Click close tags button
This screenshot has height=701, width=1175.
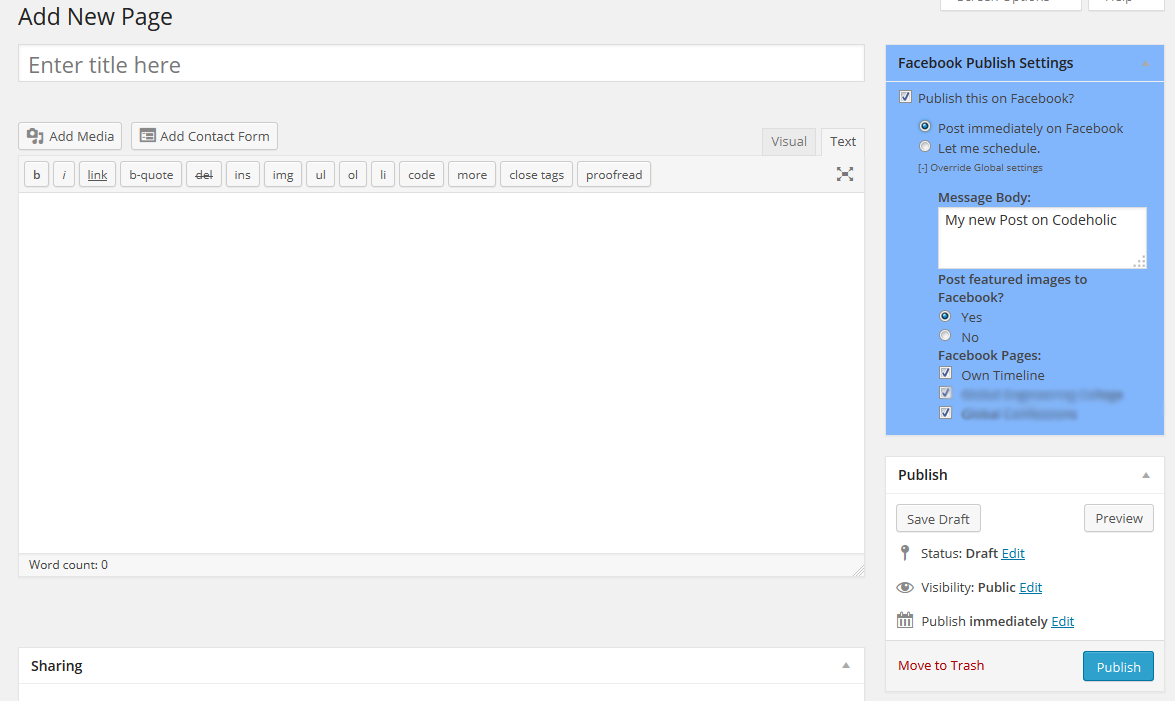[x=537, y=175]
